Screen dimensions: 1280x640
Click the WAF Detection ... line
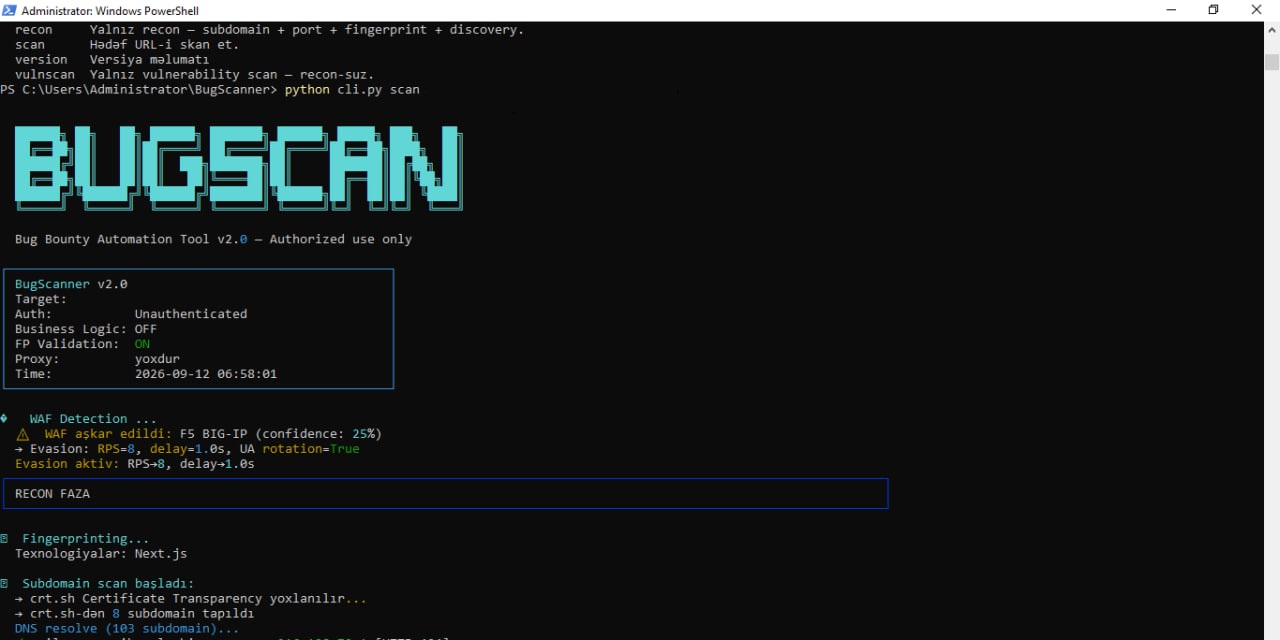tap(93, 419)
